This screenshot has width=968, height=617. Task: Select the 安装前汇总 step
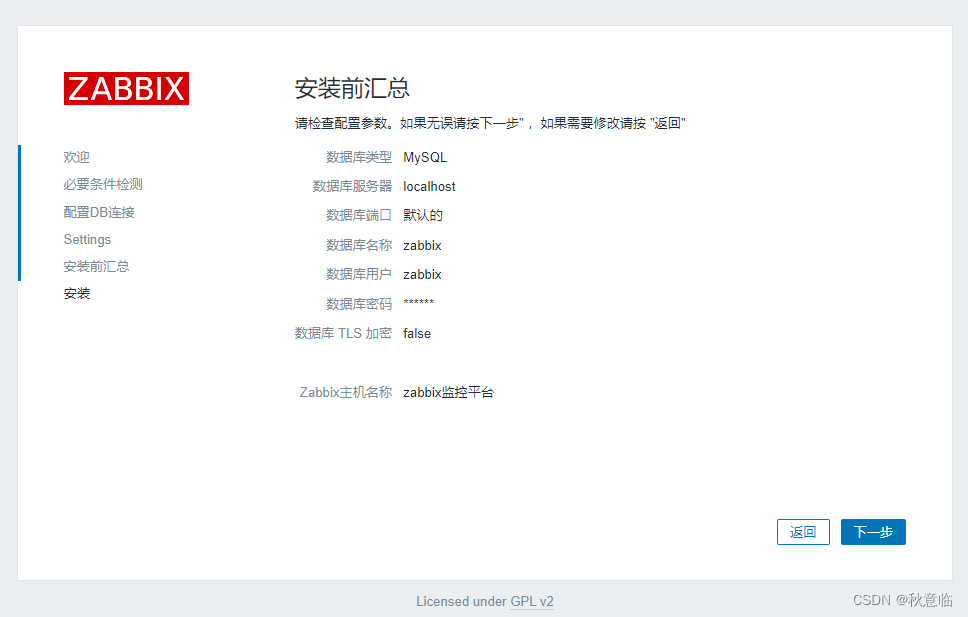tap(96, 266)
